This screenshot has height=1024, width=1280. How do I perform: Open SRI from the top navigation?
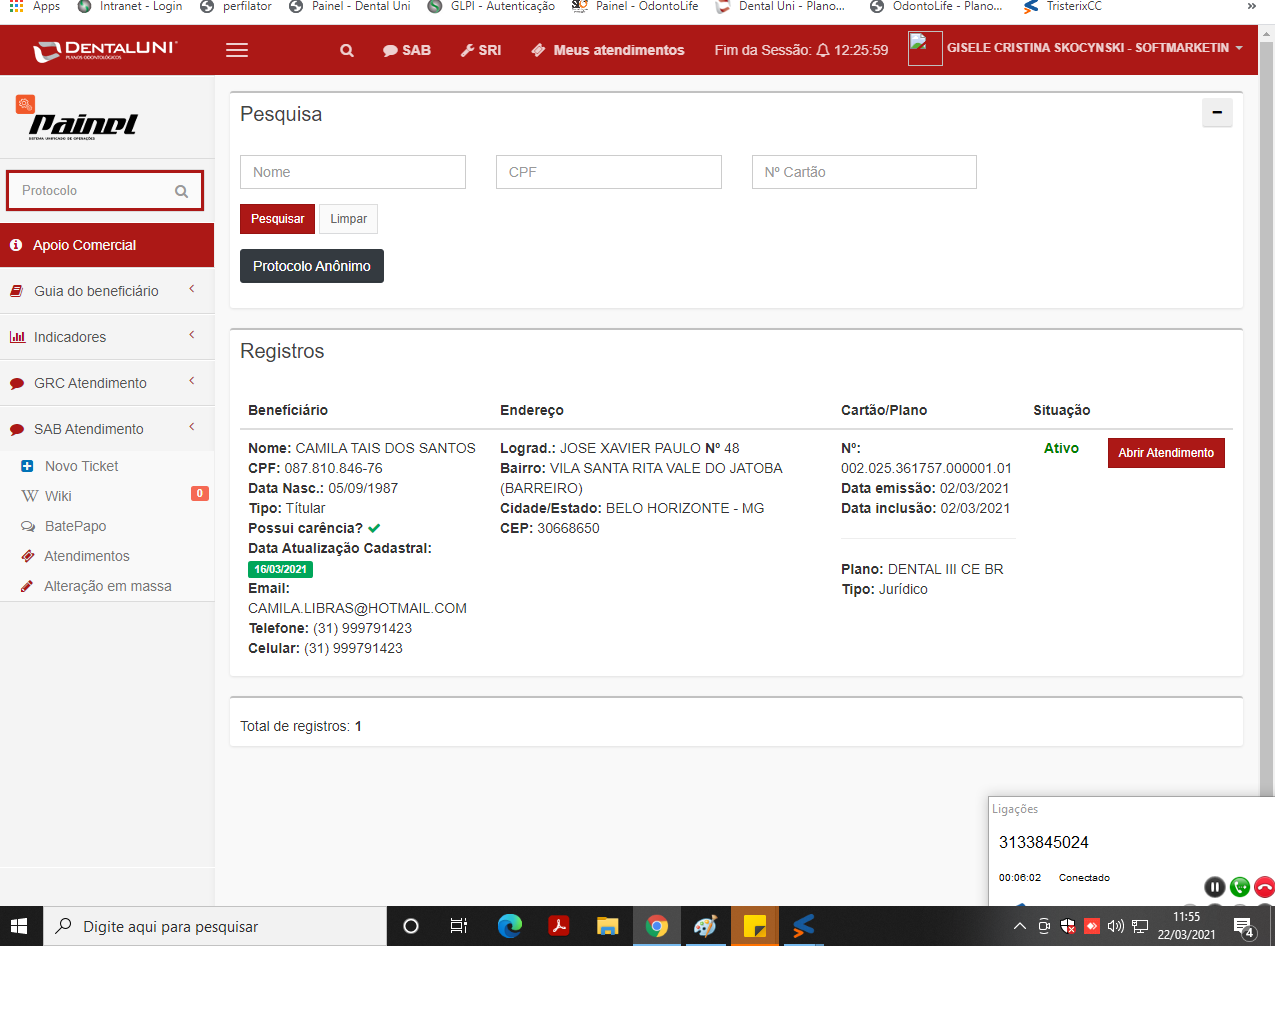click(x=481, y=50)
